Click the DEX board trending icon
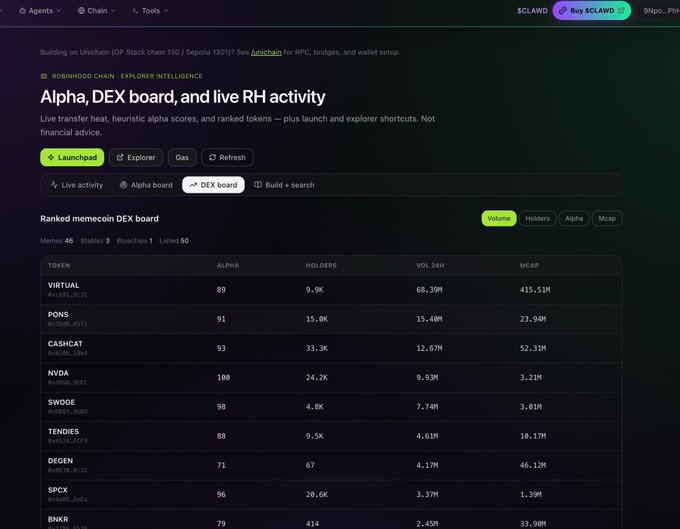The width and height of the screenshot is (680, 529). click(193, 185)
